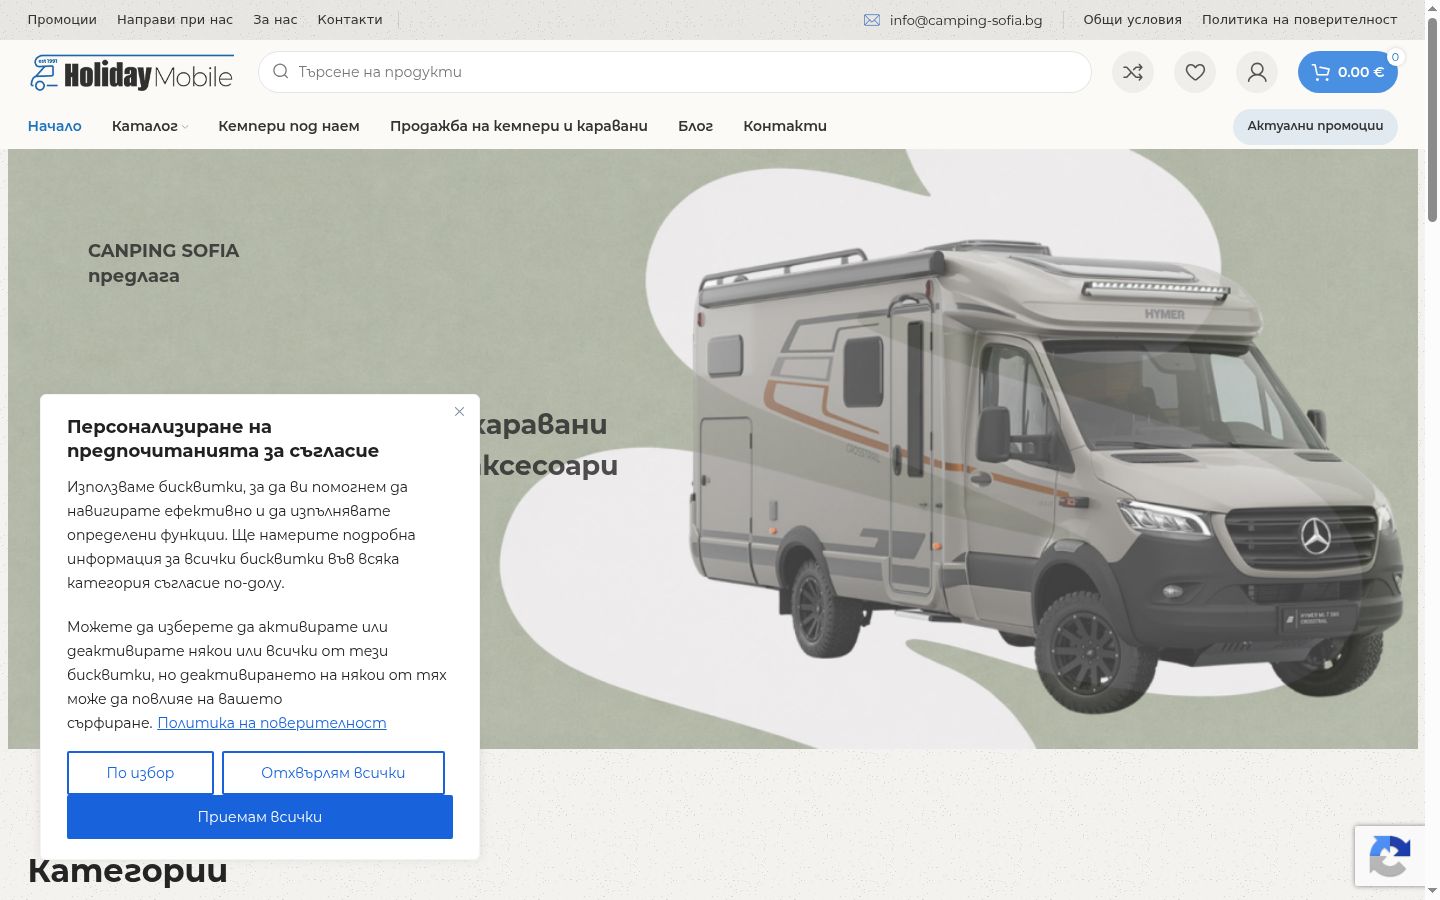1440x900 pixels.
Task: Open the За нас link
Action: tap(275, 20)
